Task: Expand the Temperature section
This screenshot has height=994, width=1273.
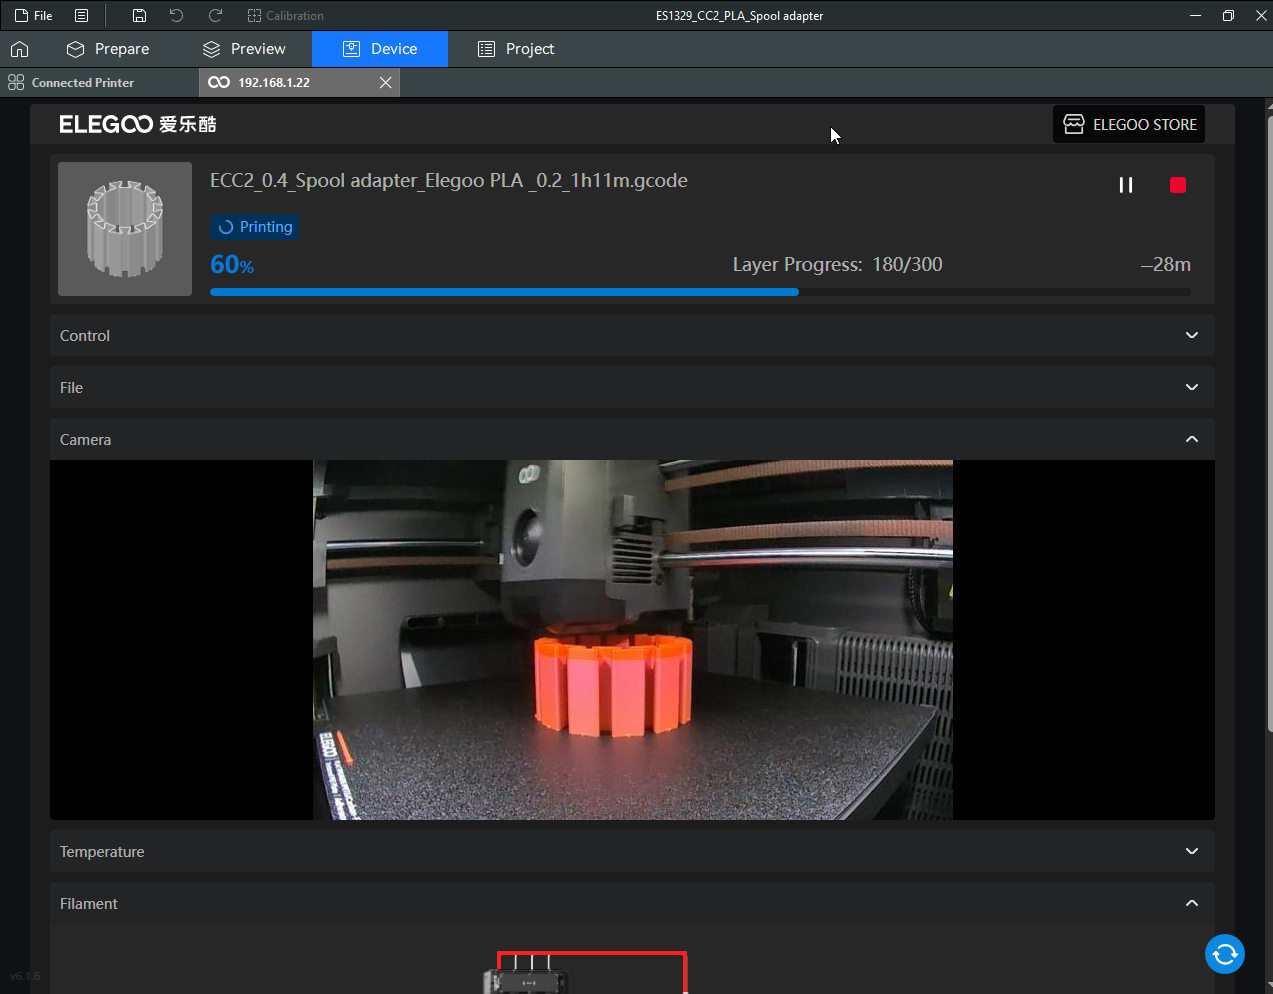Action: tap(1191, 852)
